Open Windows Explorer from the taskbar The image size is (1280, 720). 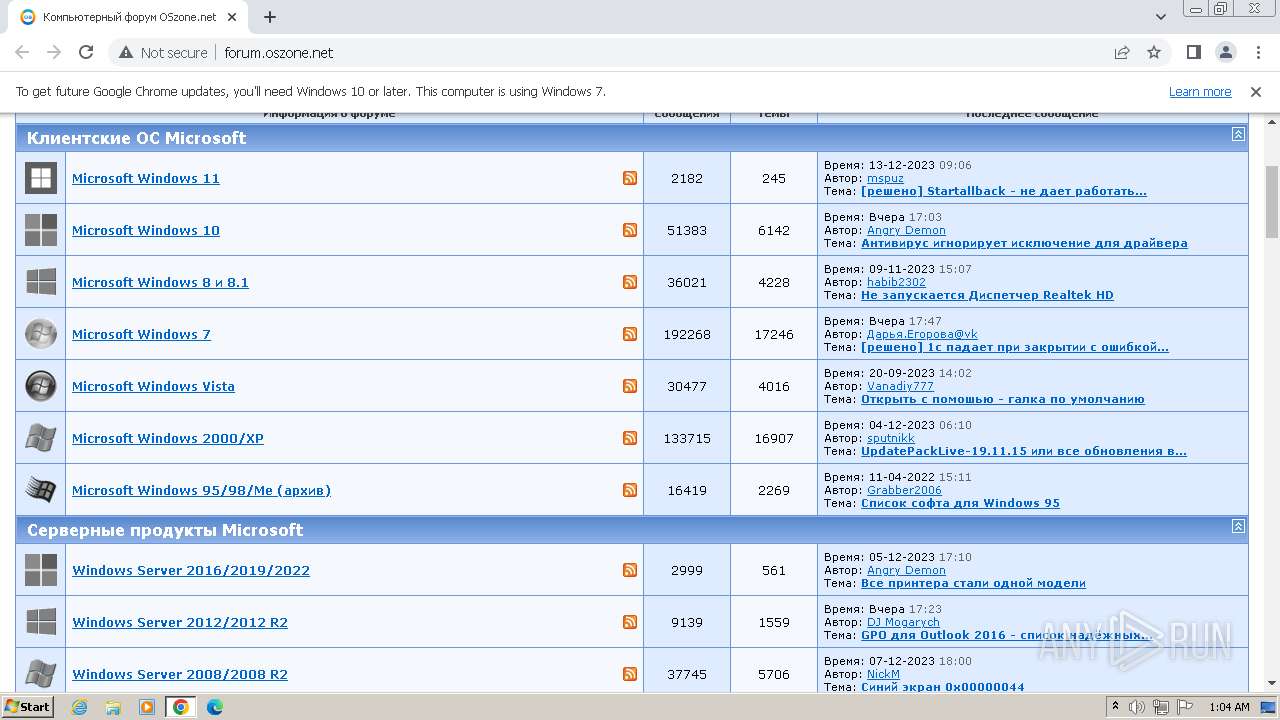tap(113, 707)
